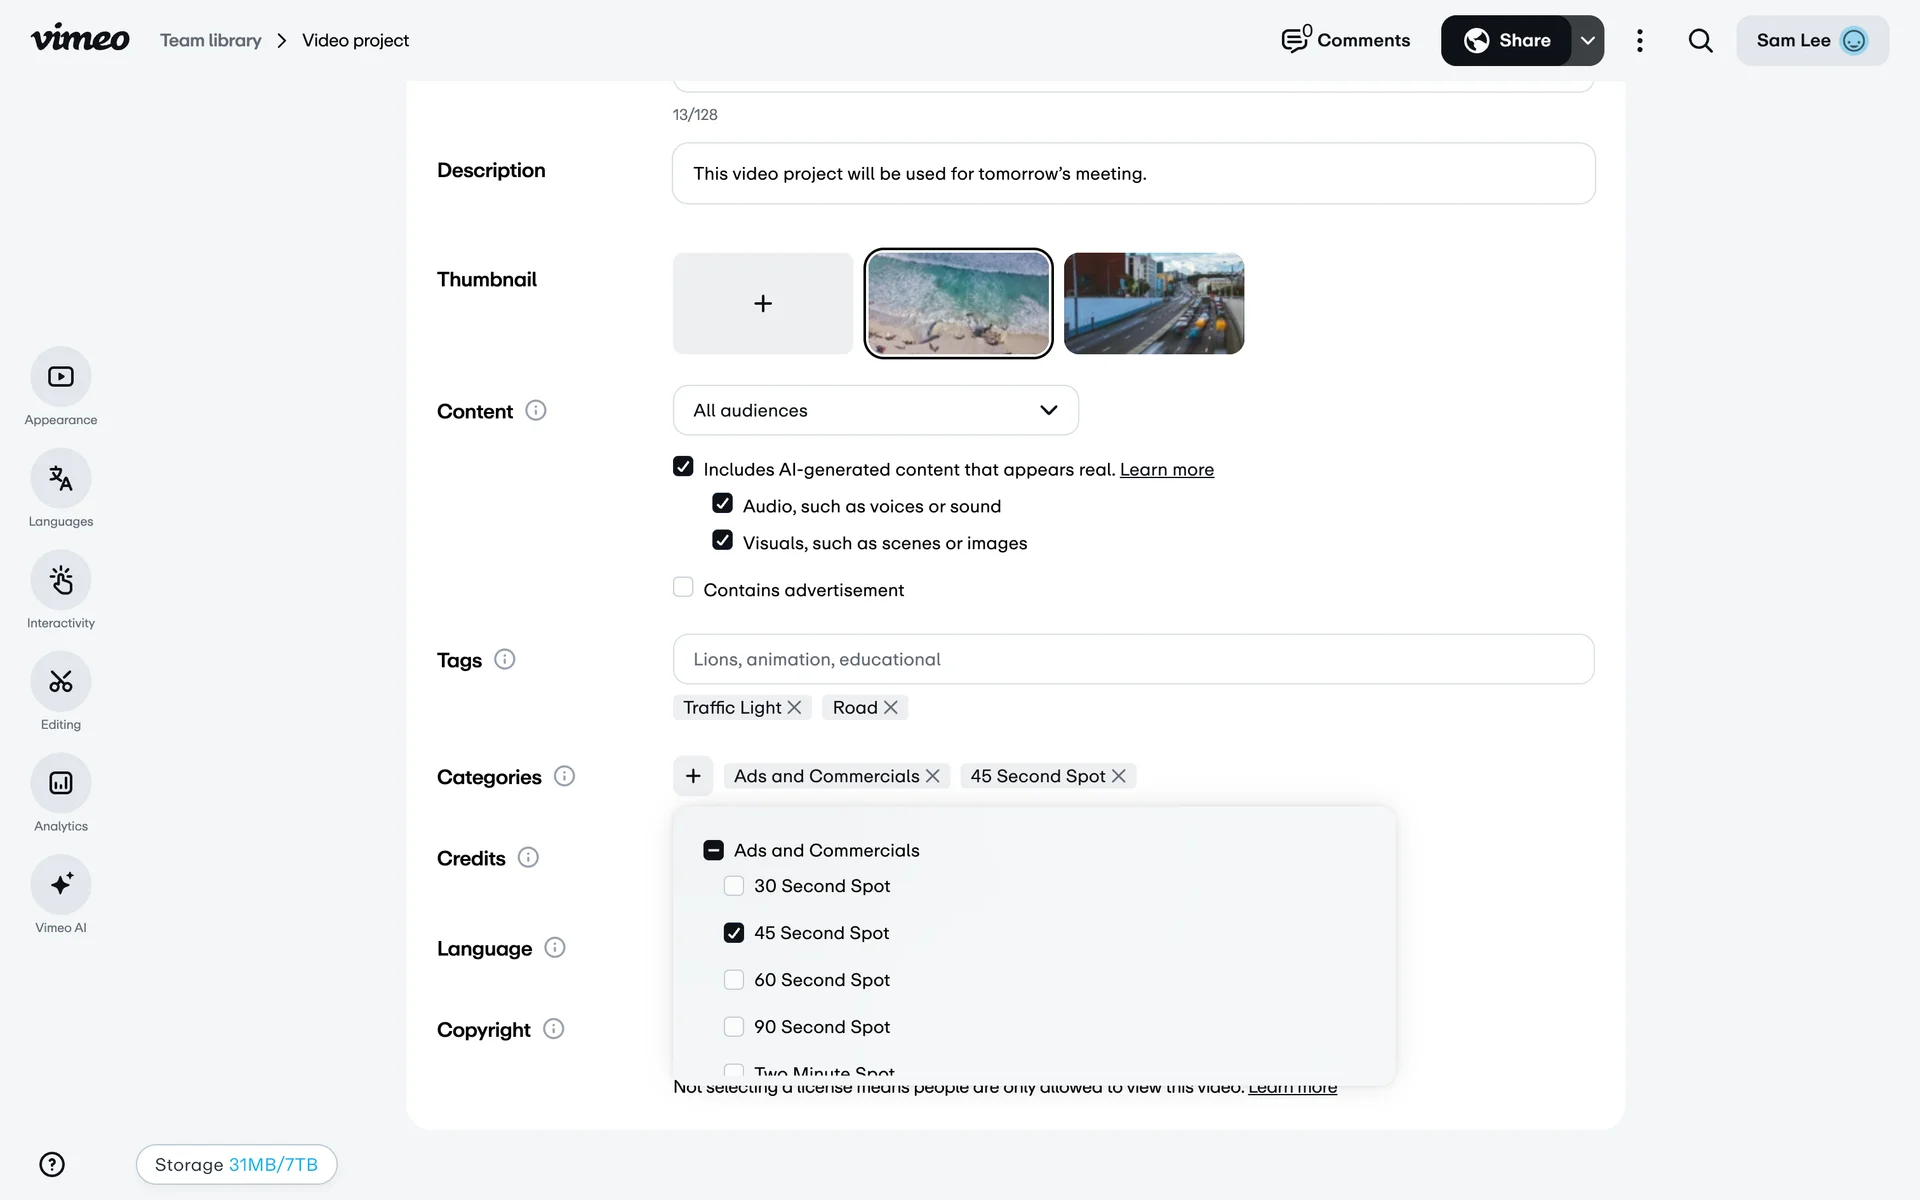This screenshot has height=1200, width=1920.
Task: Click the Tags input field
Action: [x=1132, y=659]
